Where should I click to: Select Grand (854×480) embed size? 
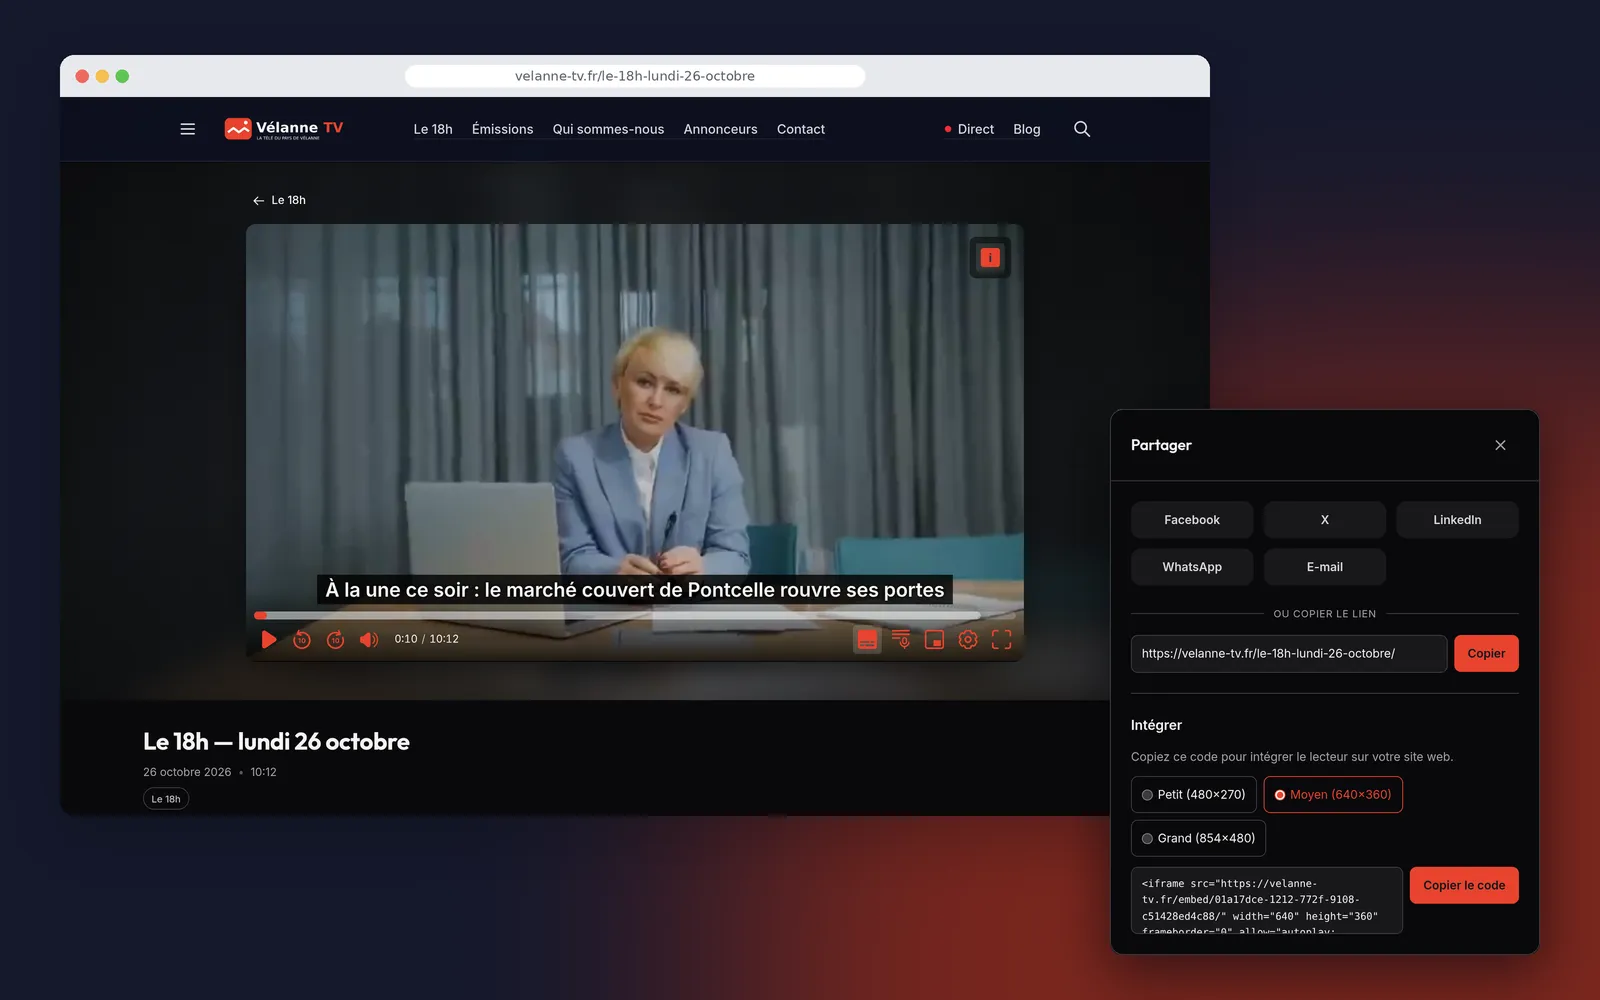[1198, 838]
